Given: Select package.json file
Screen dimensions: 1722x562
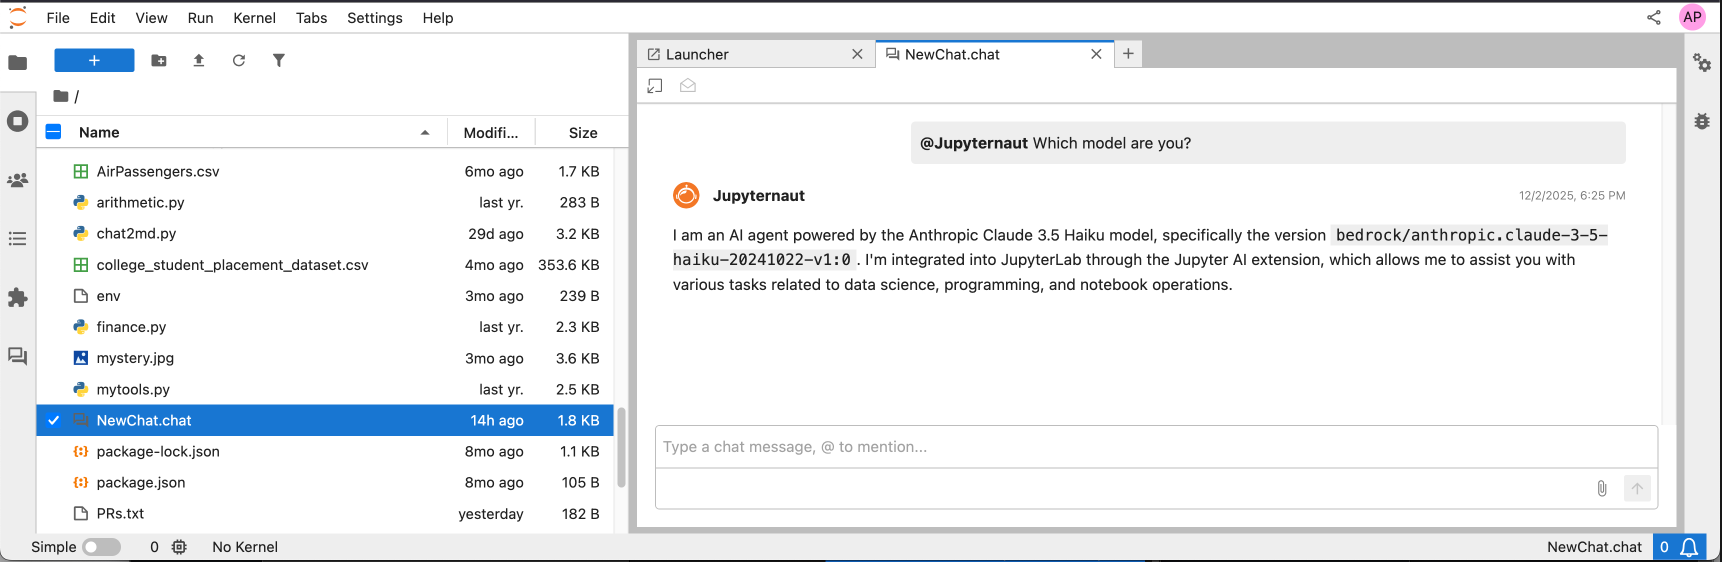Looking at the screenshot, I should pos(325,482).
